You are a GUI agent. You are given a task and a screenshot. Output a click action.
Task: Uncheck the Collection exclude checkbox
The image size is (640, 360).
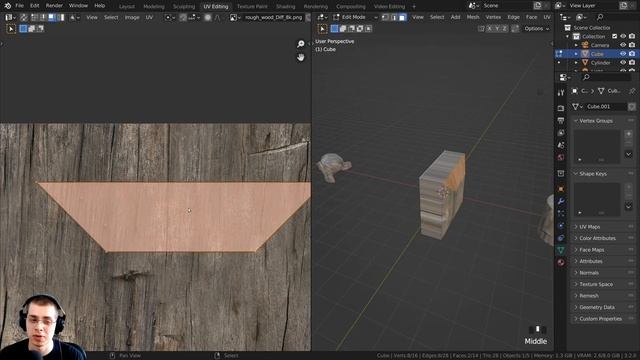click(615, 36)
